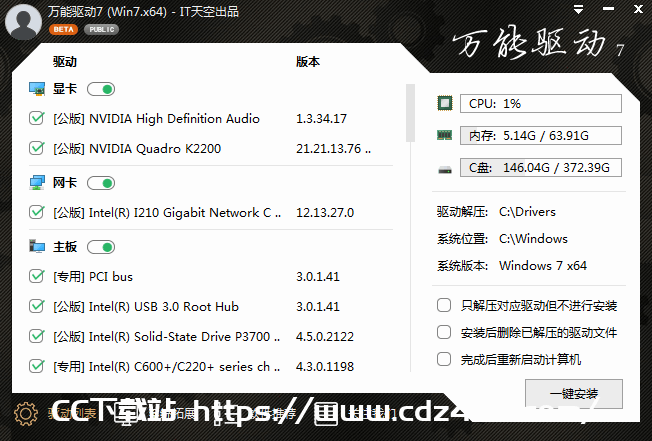The height and width of the screenshot is (441, 652).
Task: Click the C盘 disk drive icon
Action: click(x=445, y=169)
